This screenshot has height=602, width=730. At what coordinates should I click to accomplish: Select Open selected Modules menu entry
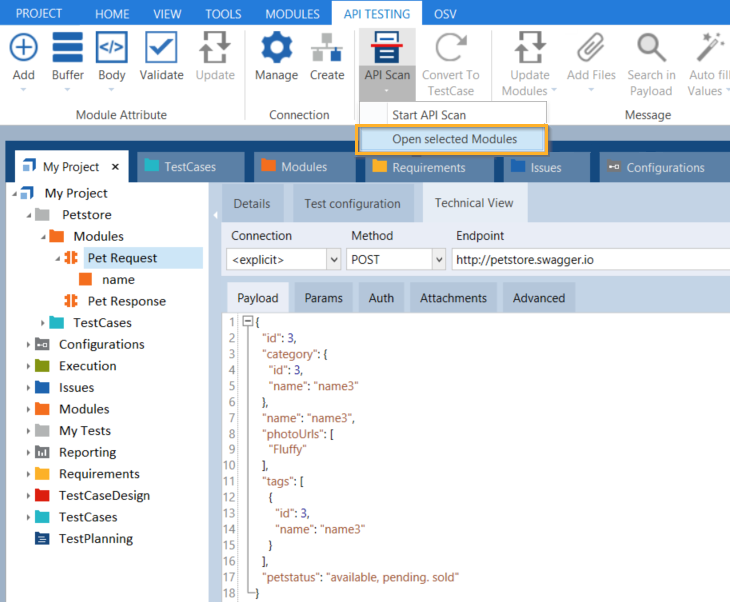click(x=454, y=139)
